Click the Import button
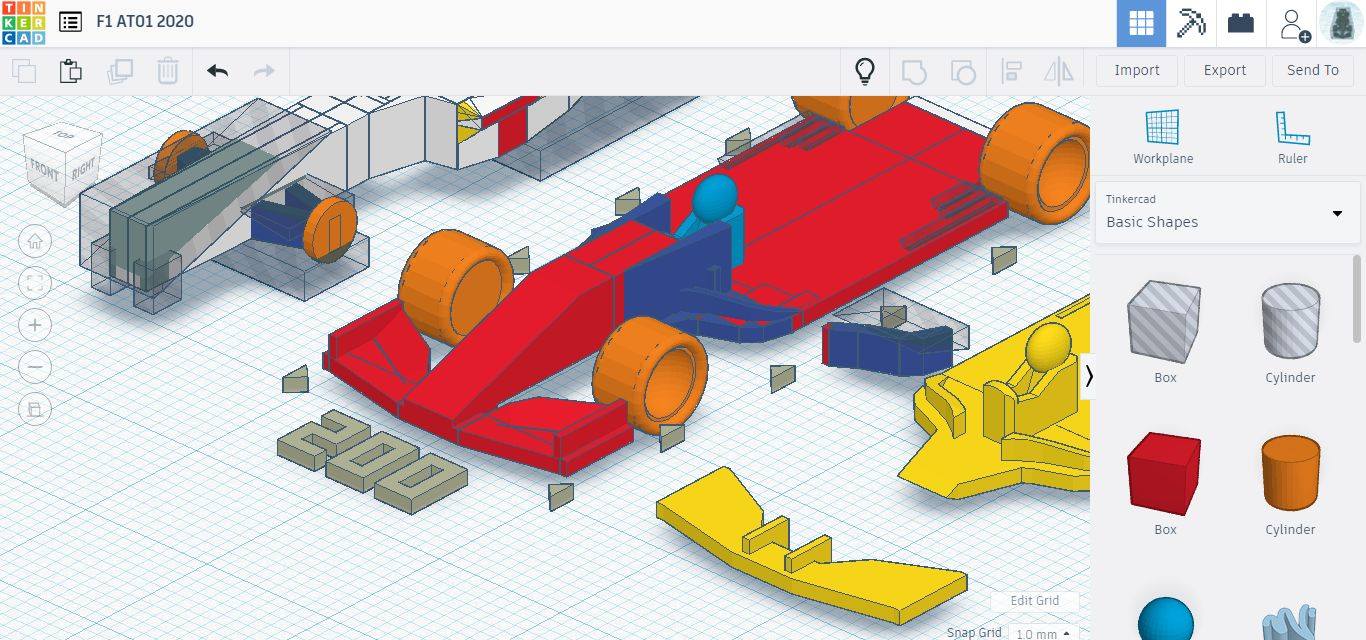The height and width of the screenshot is (640, 1366). 1137,70
